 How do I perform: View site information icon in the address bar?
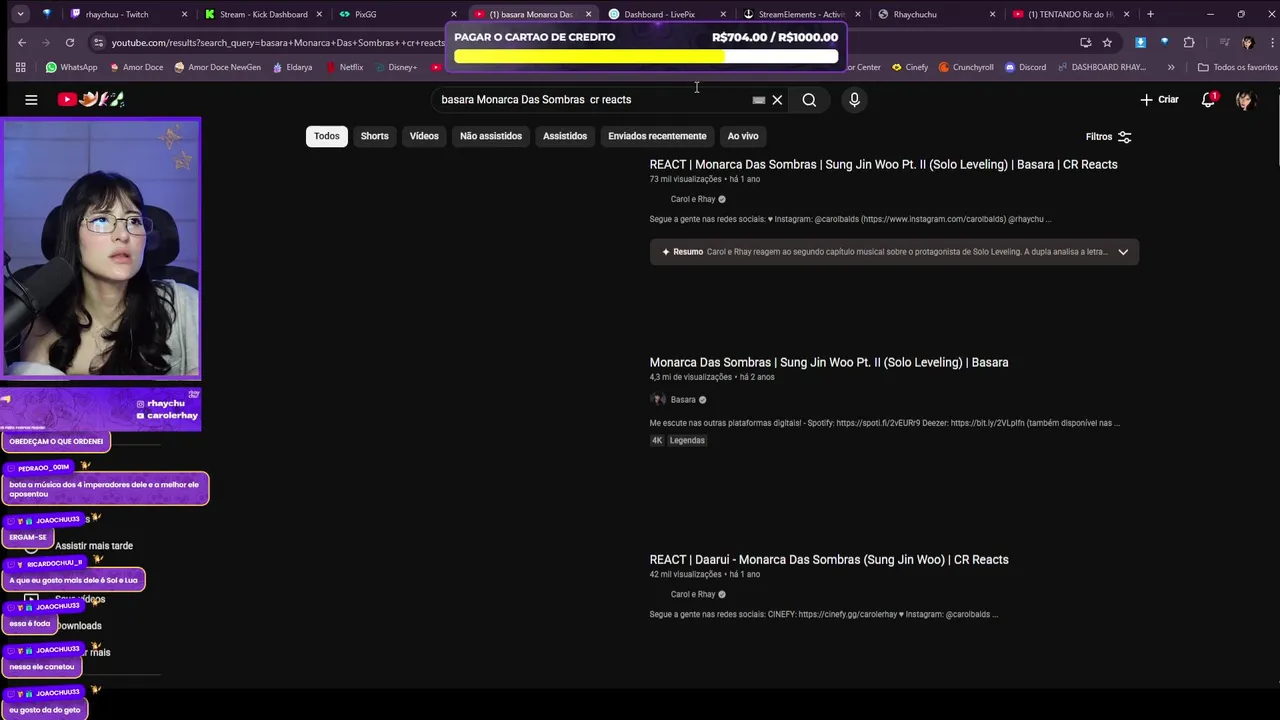98,43
